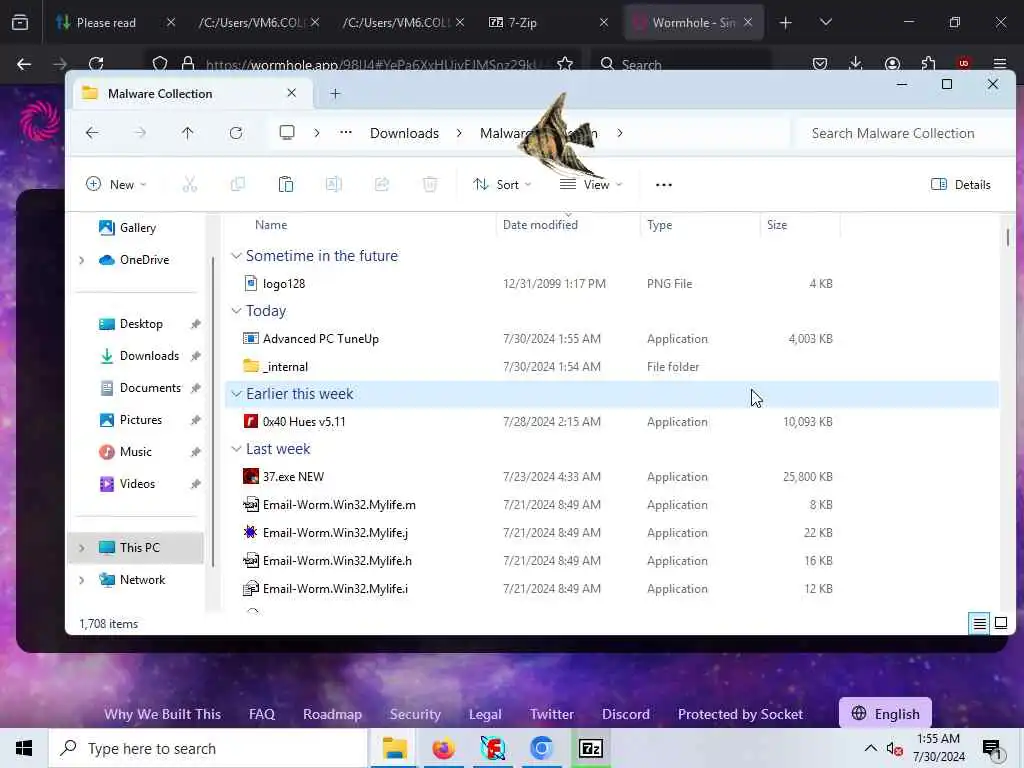Close the Malware Collection tab

292,93
